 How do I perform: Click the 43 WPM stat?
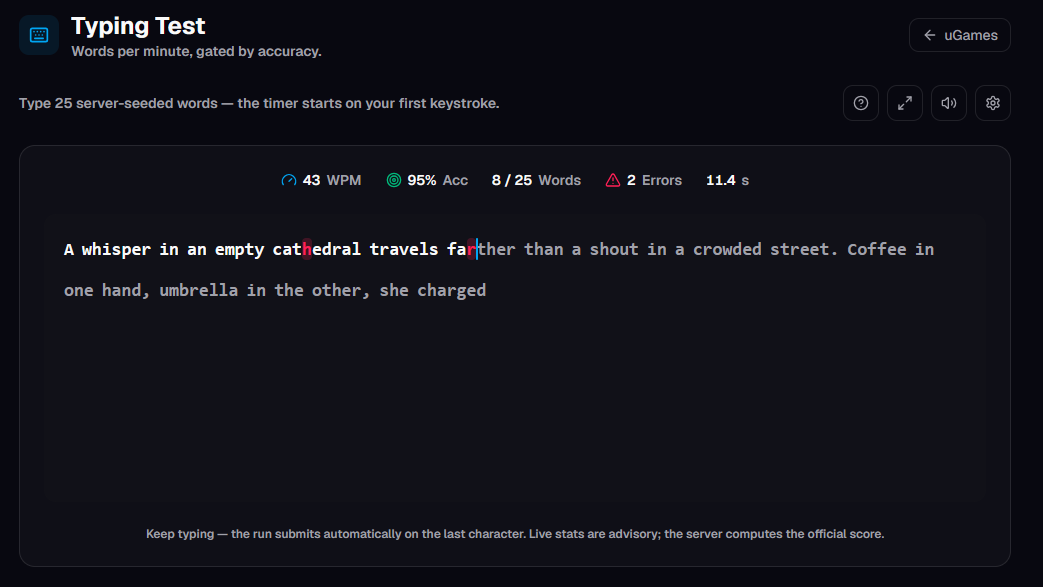(321, 180)
